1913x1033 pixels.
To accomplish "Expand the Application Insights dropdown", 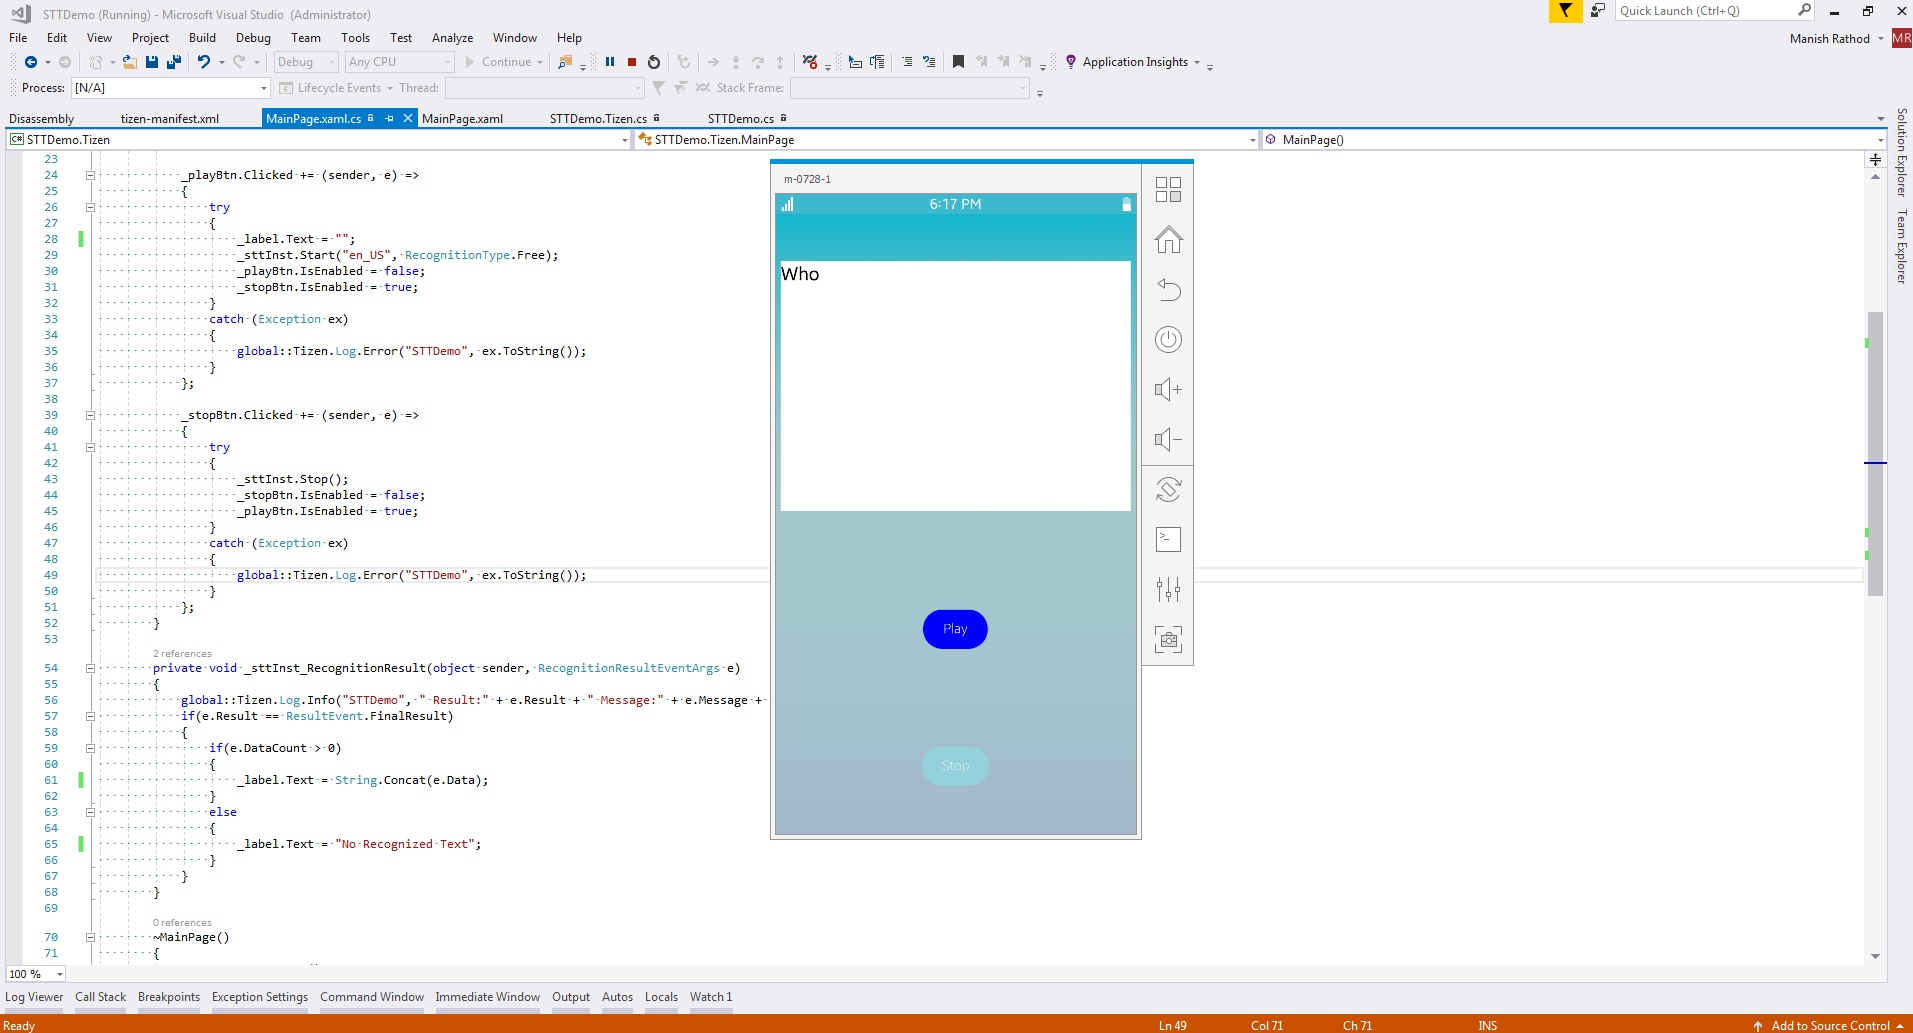I will (1196, 62).
